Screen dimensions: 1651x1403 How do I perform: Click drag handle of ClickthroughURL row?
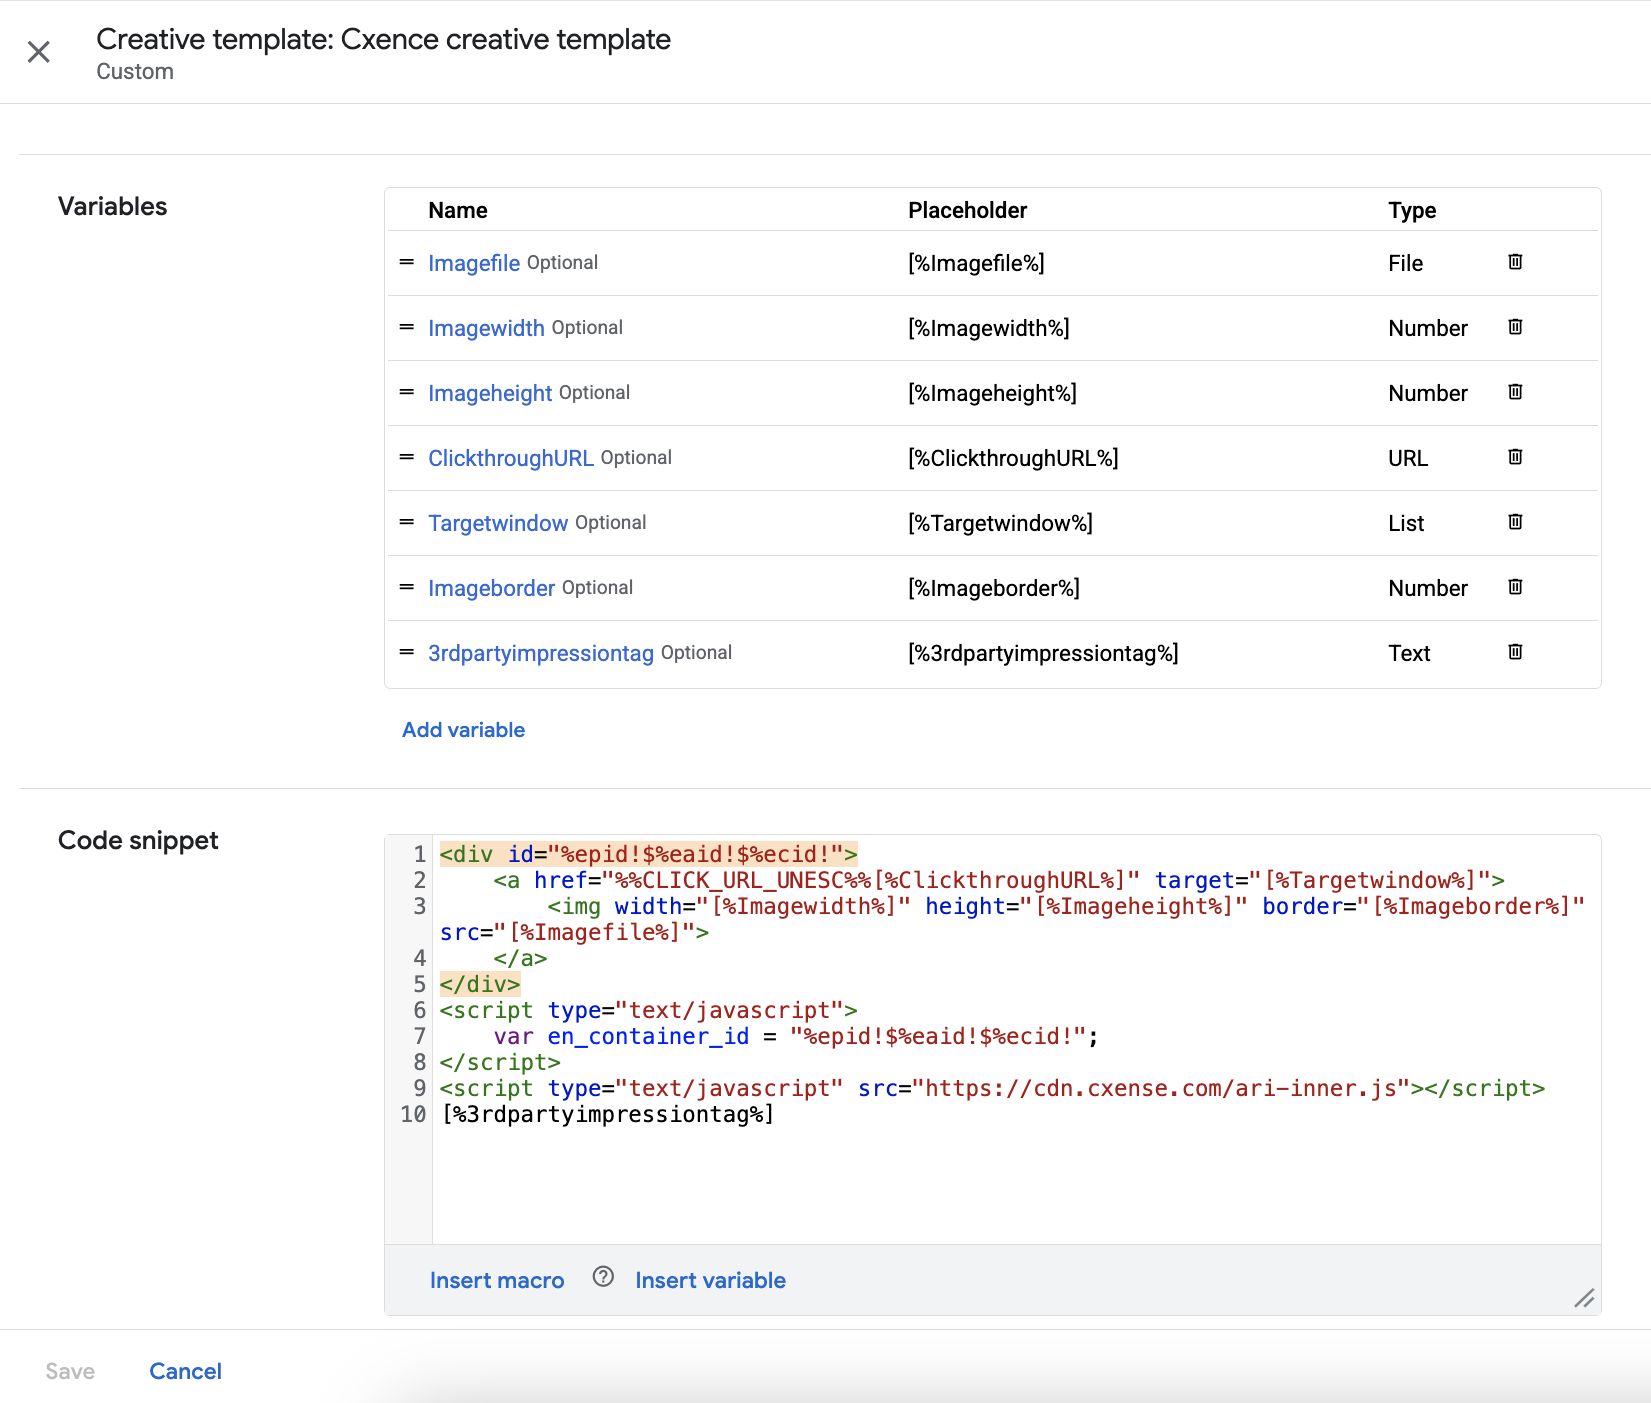406,457
